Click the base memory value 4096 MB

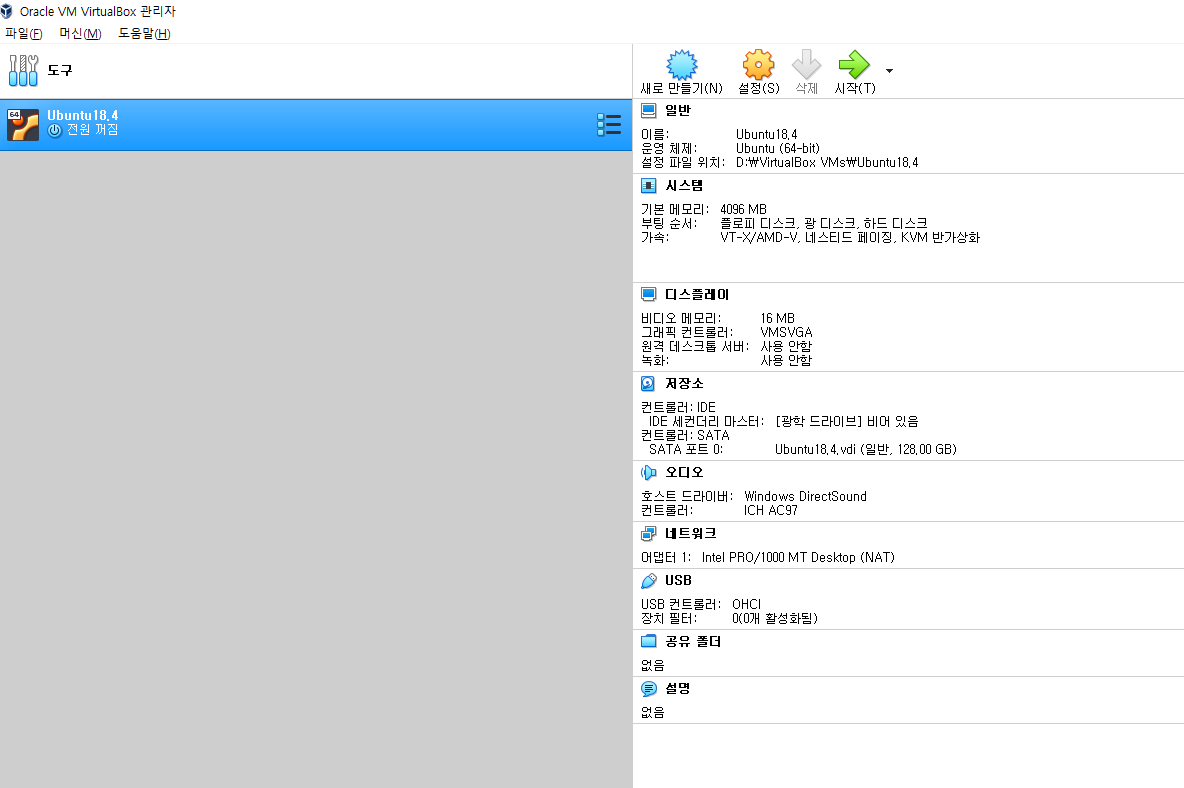click(743, 209)
